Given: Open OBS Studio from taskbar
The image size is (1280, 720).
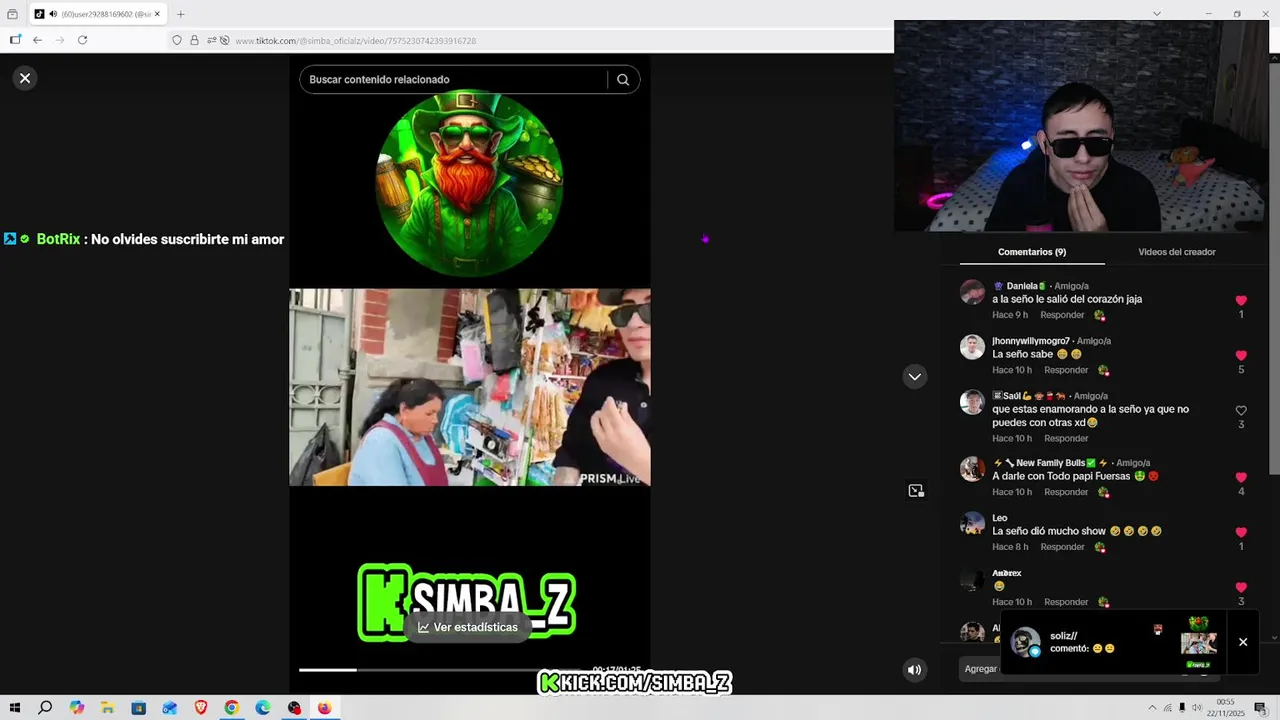Looking at the screenshot, I should point(294,708).
